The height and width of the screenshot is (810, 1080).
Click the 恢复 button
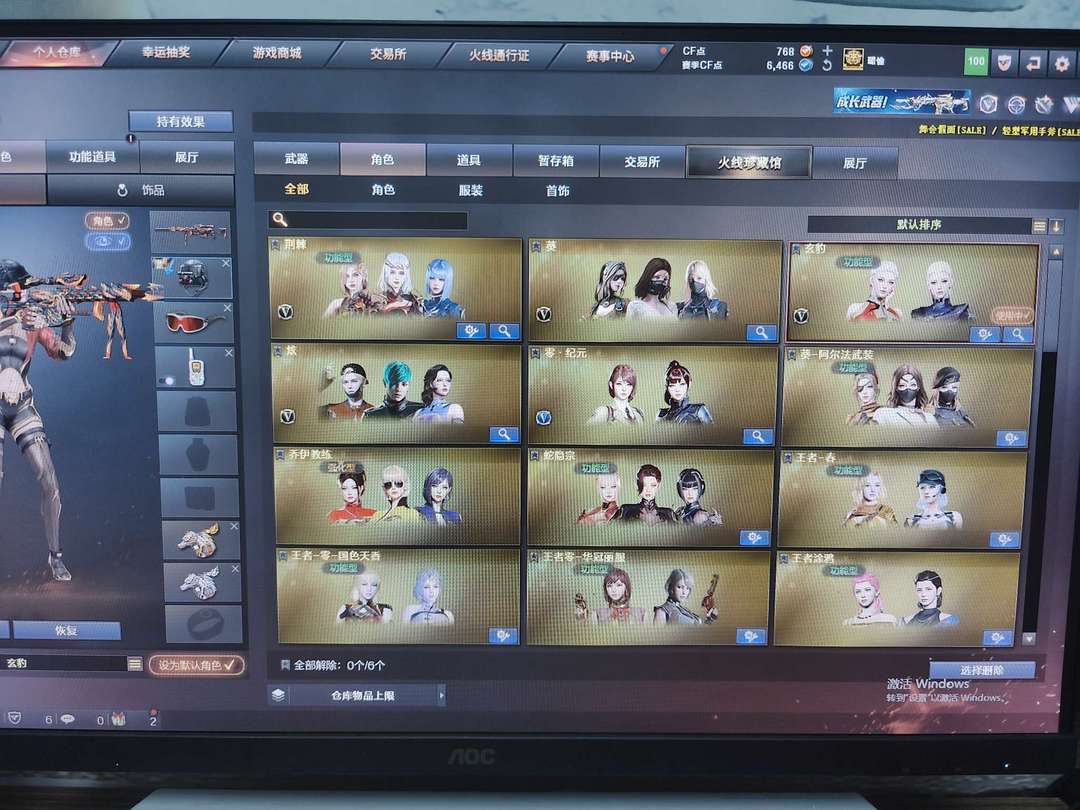coord(66,630)
